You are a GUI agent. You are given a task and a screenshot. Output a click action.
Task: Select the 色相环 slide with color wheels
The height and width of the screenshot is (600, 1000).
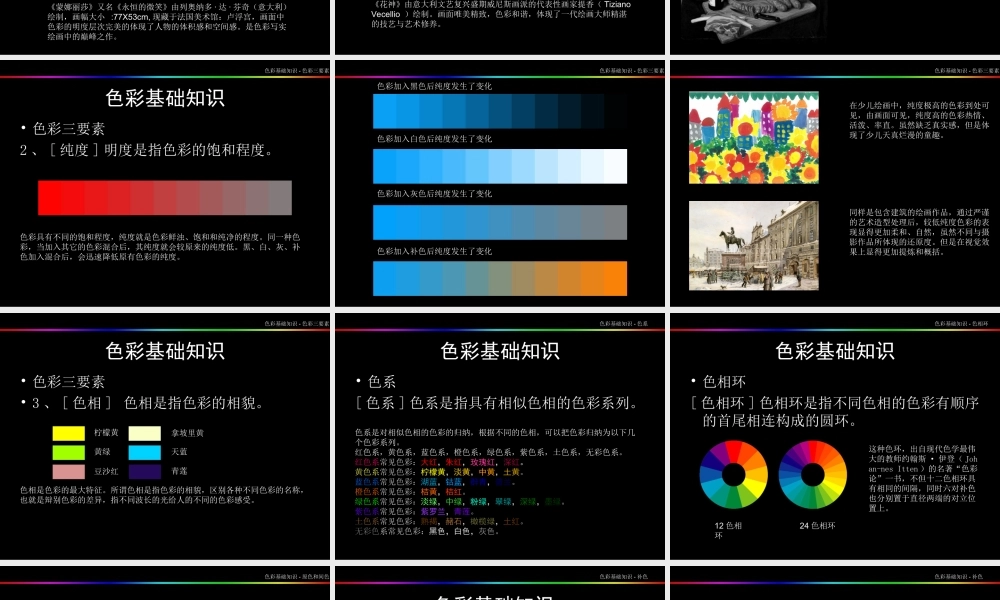(x=835, y=436)
